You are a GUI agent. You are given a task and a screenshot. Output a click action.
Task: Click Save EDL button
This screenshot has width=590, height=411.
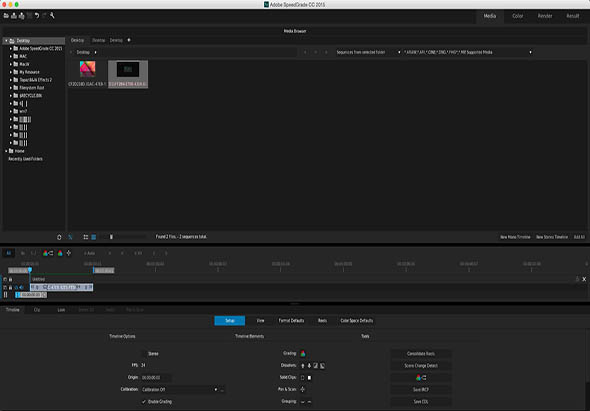421,402
